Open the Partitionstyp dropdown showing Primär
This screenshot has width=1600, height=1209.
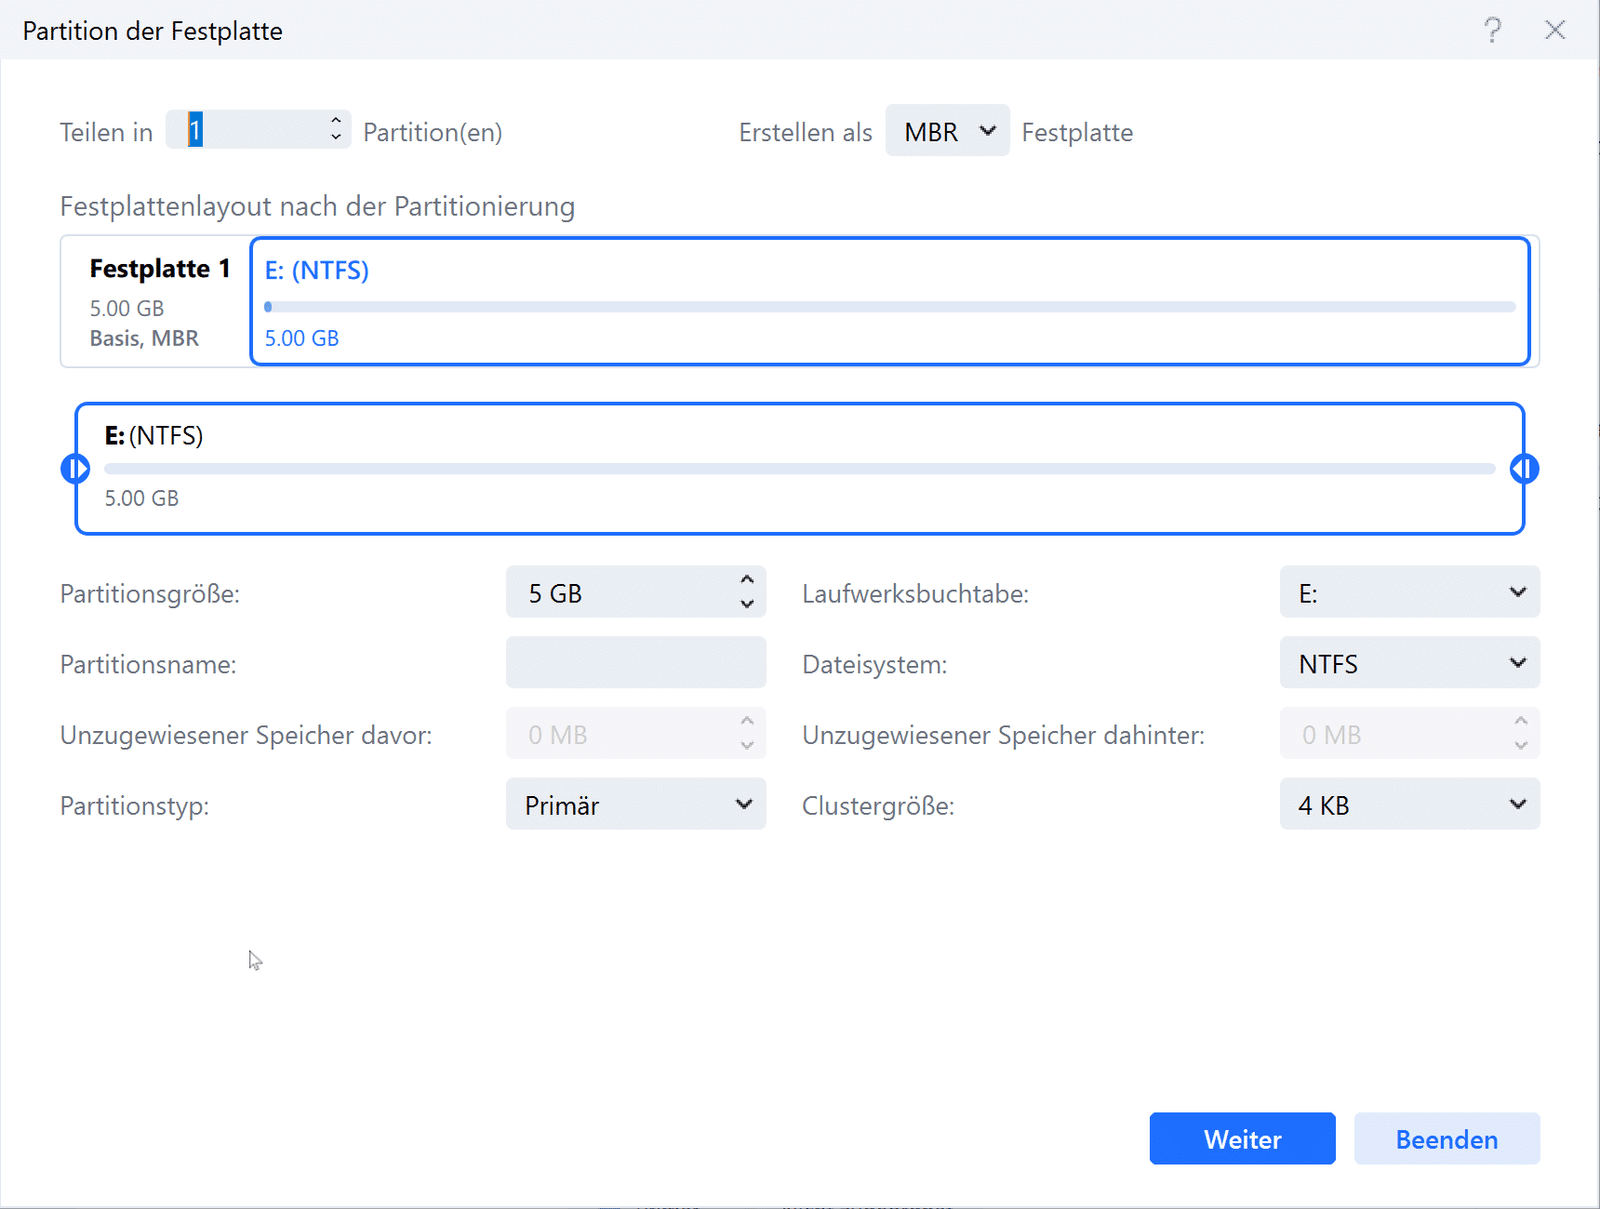point(636,804)
